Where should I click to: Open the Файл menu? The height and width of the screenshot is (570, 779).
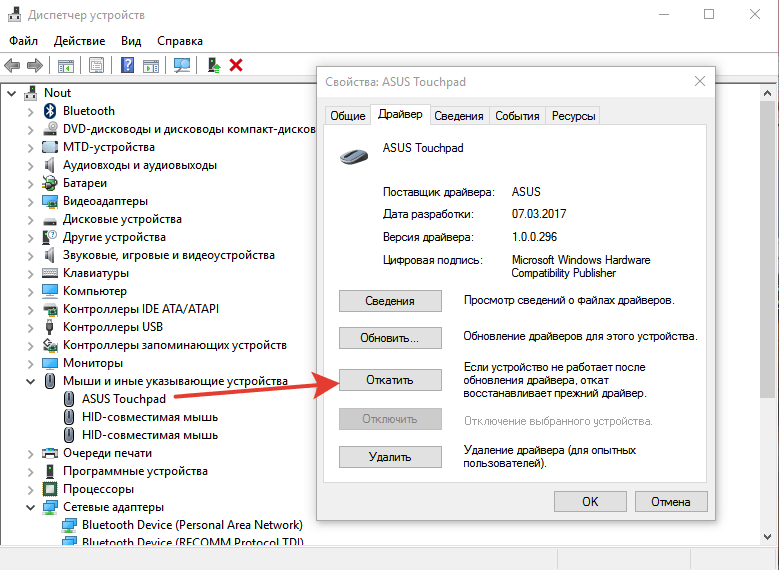[x=23, y=41]
